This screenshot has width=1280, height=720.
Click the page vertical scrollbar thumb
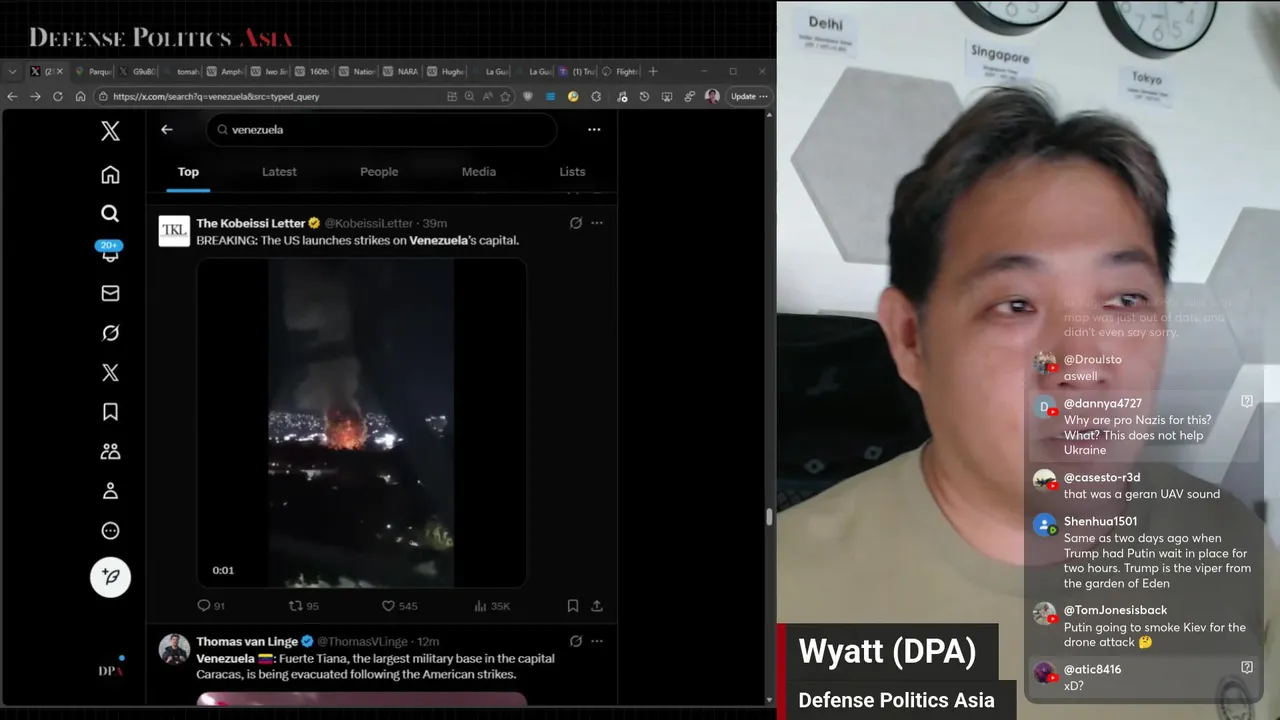[769, 516]
